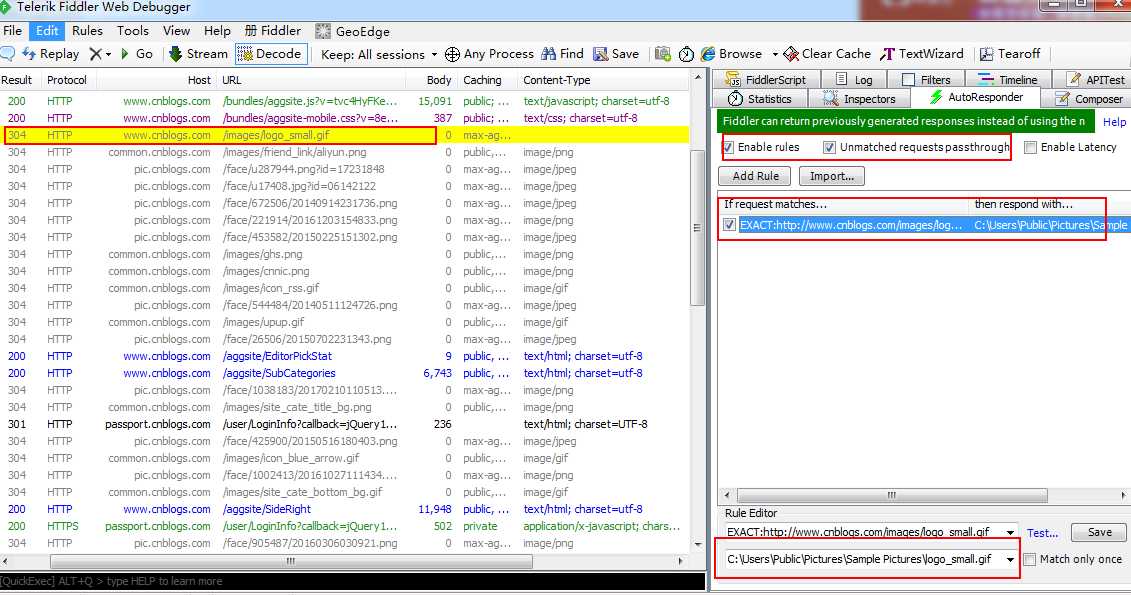This screenshot has height=595, width=1131.
Task: Switch to the Inspectors tab
Action: point(859,99)
